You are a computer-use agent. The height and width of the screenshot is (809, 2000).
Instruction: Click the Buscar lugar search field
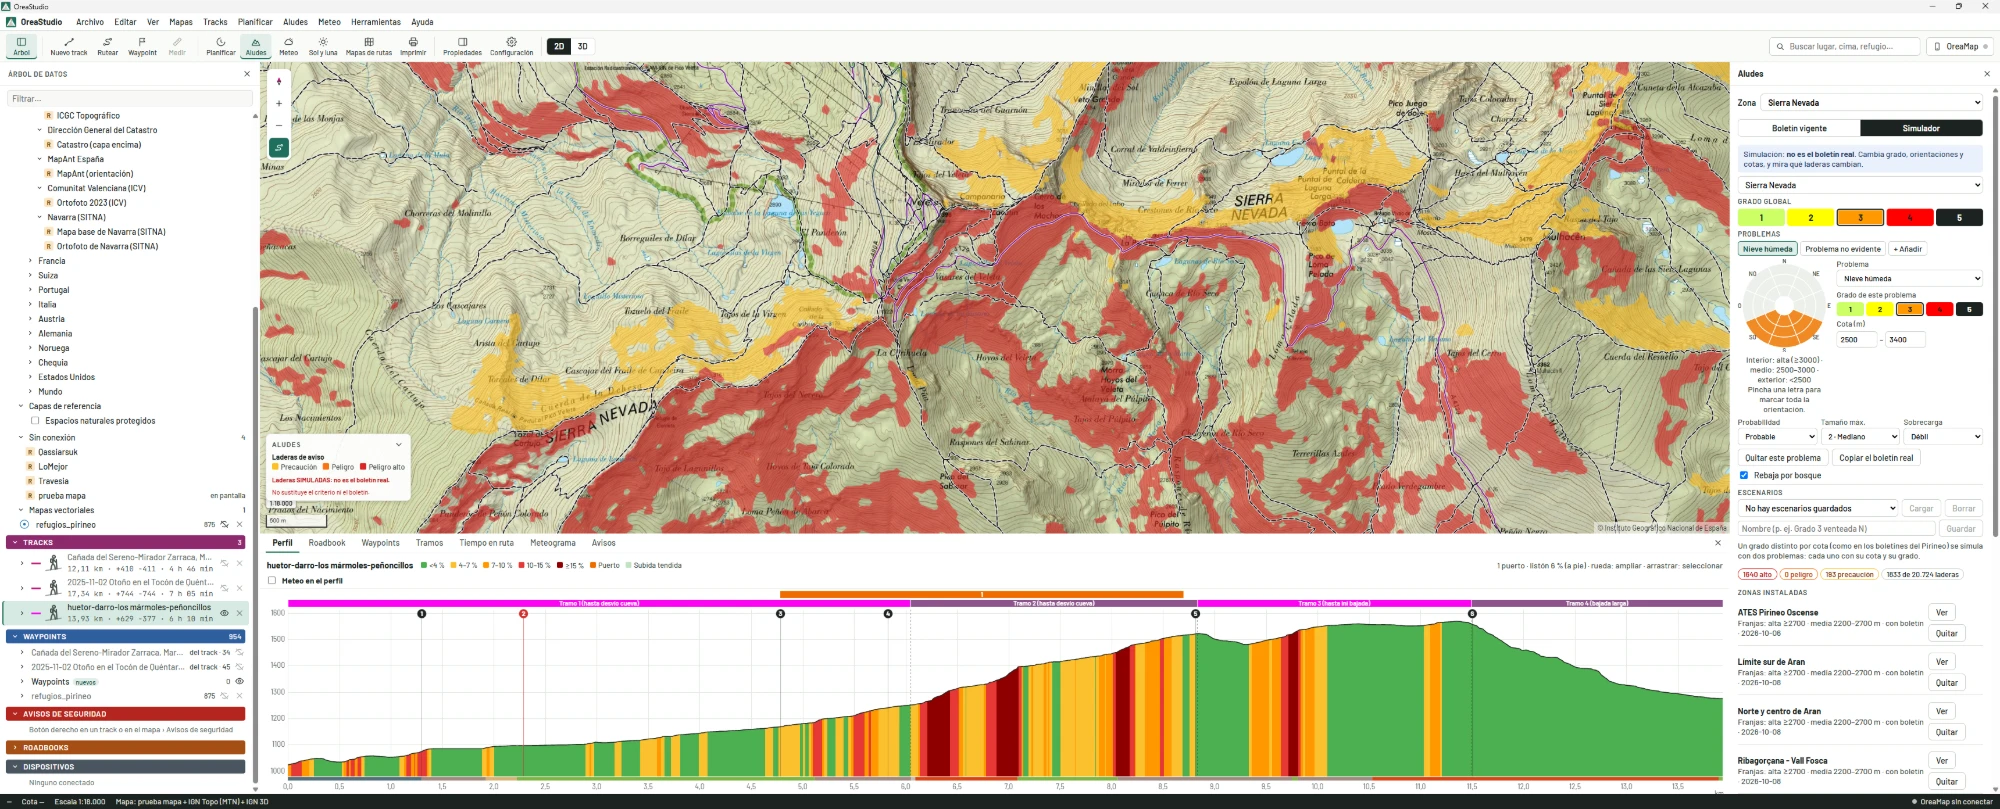click(1845, 46)
